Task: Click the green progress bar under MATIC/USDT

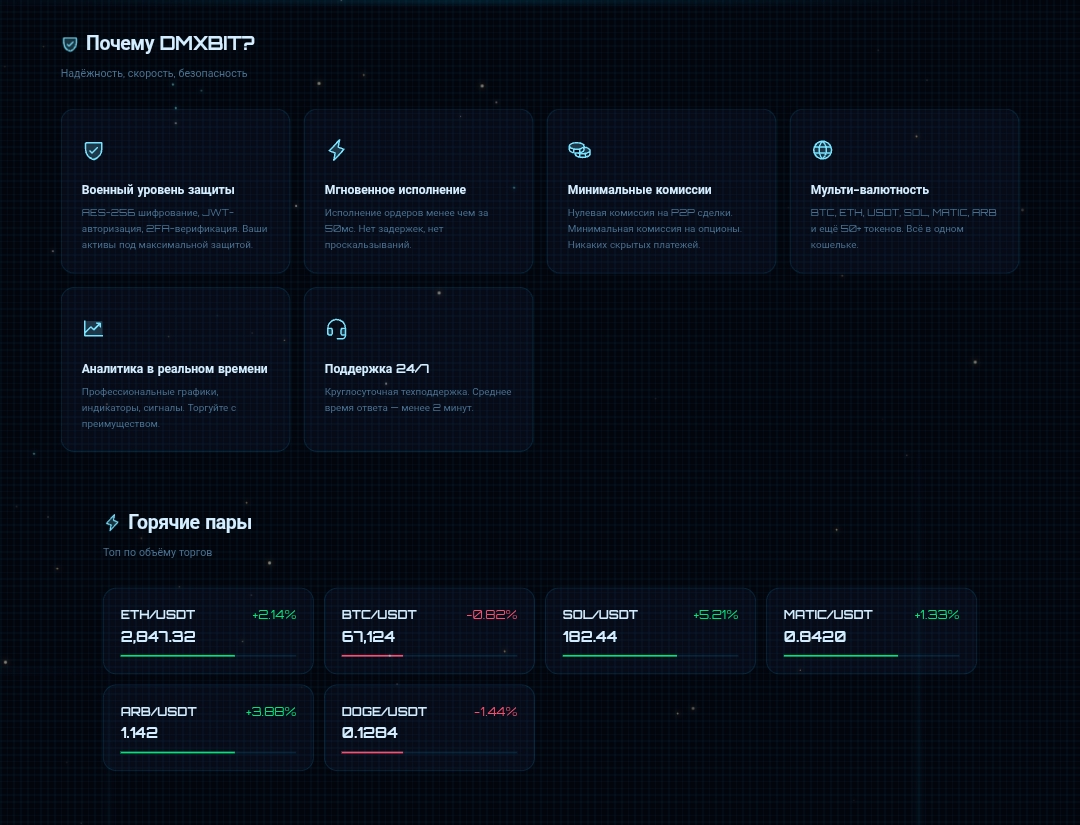Action: click(x=841, y=656)
